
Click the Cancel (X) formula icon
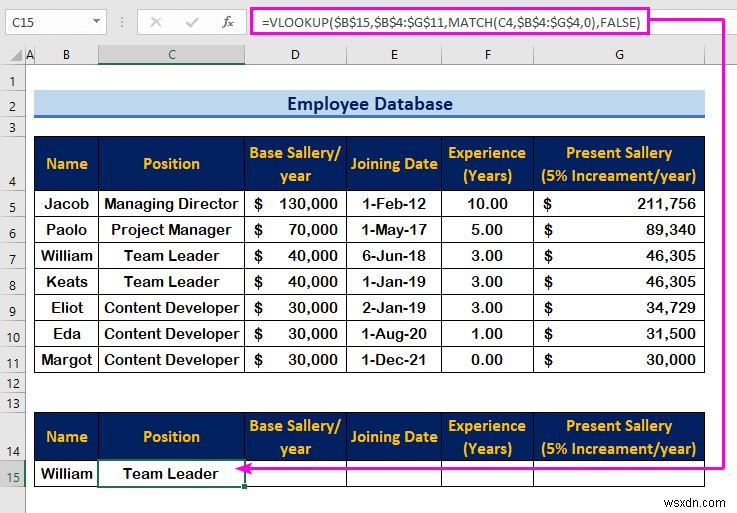click(x=156, y=22)
